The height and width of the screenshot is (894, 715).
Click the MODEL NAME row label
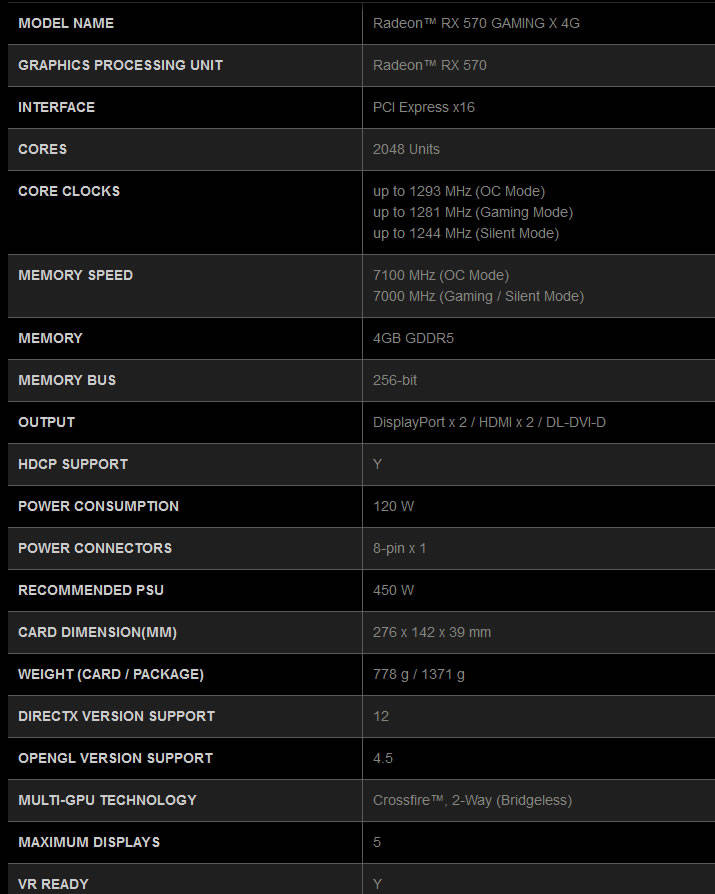(66, 23)
